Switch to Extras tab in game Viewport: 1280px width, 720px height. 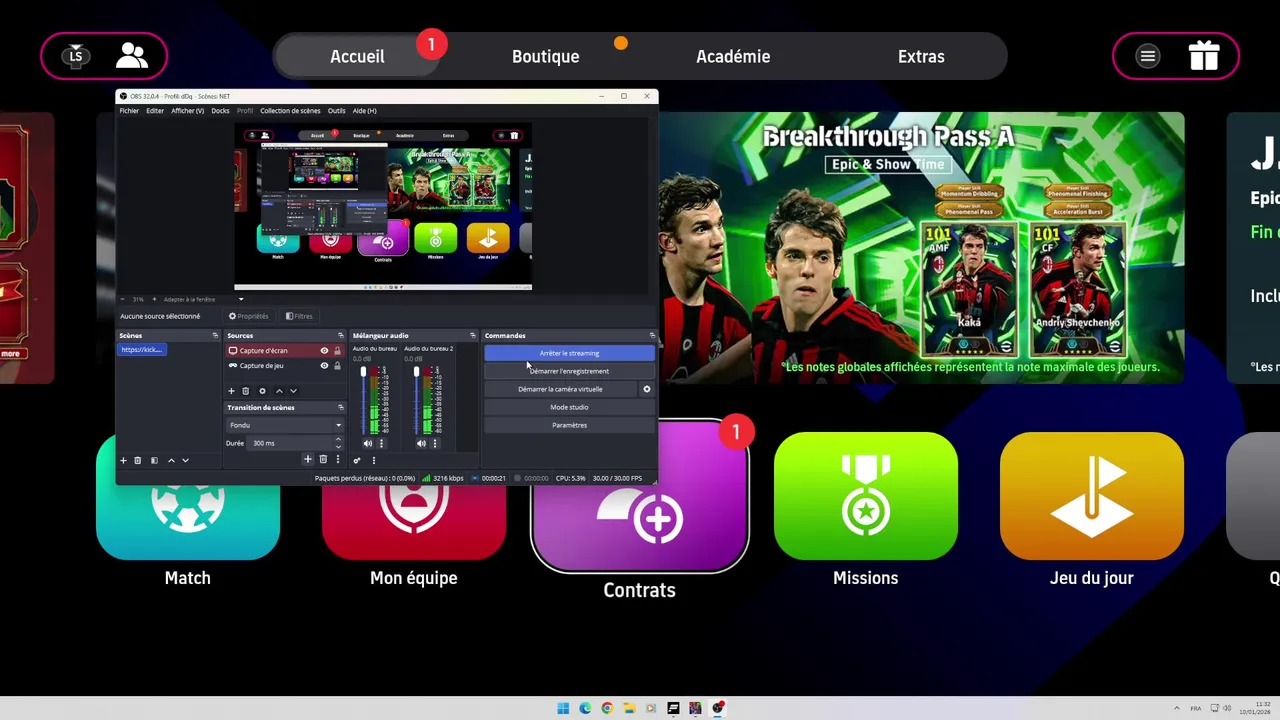tap(921, 57)
